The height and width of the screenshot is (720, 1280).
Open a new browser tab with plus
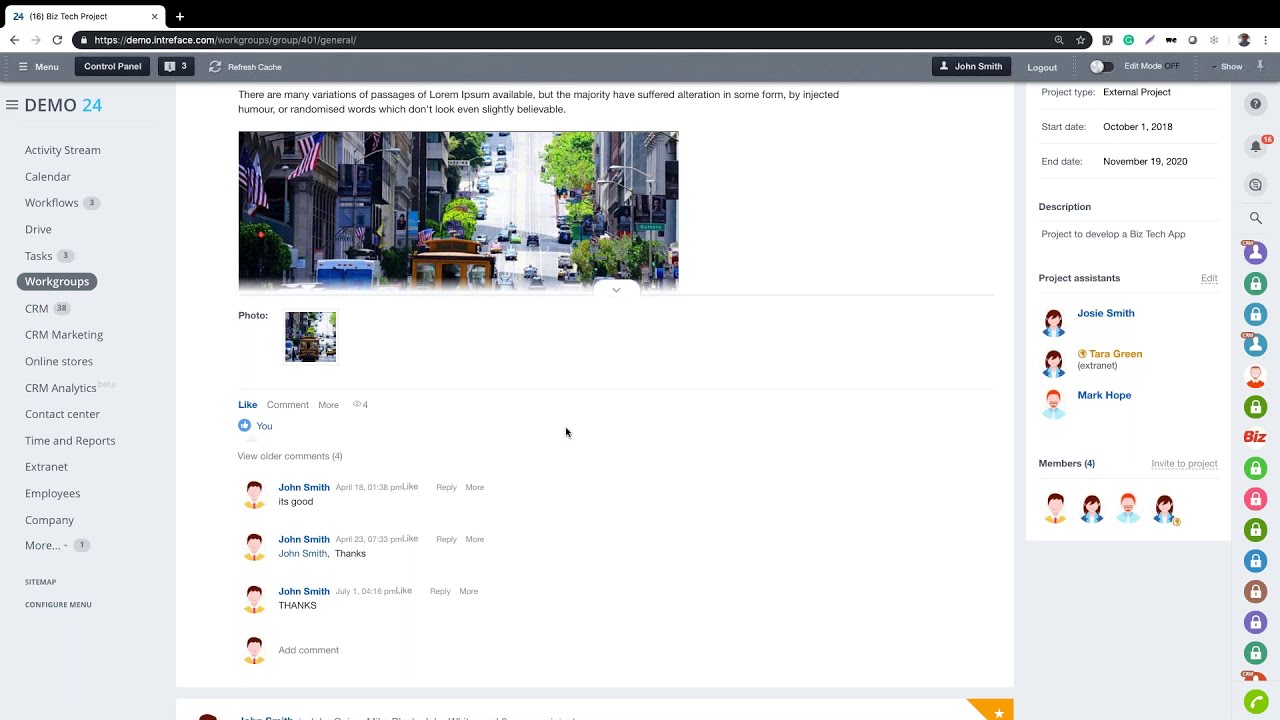coord(180,16)
